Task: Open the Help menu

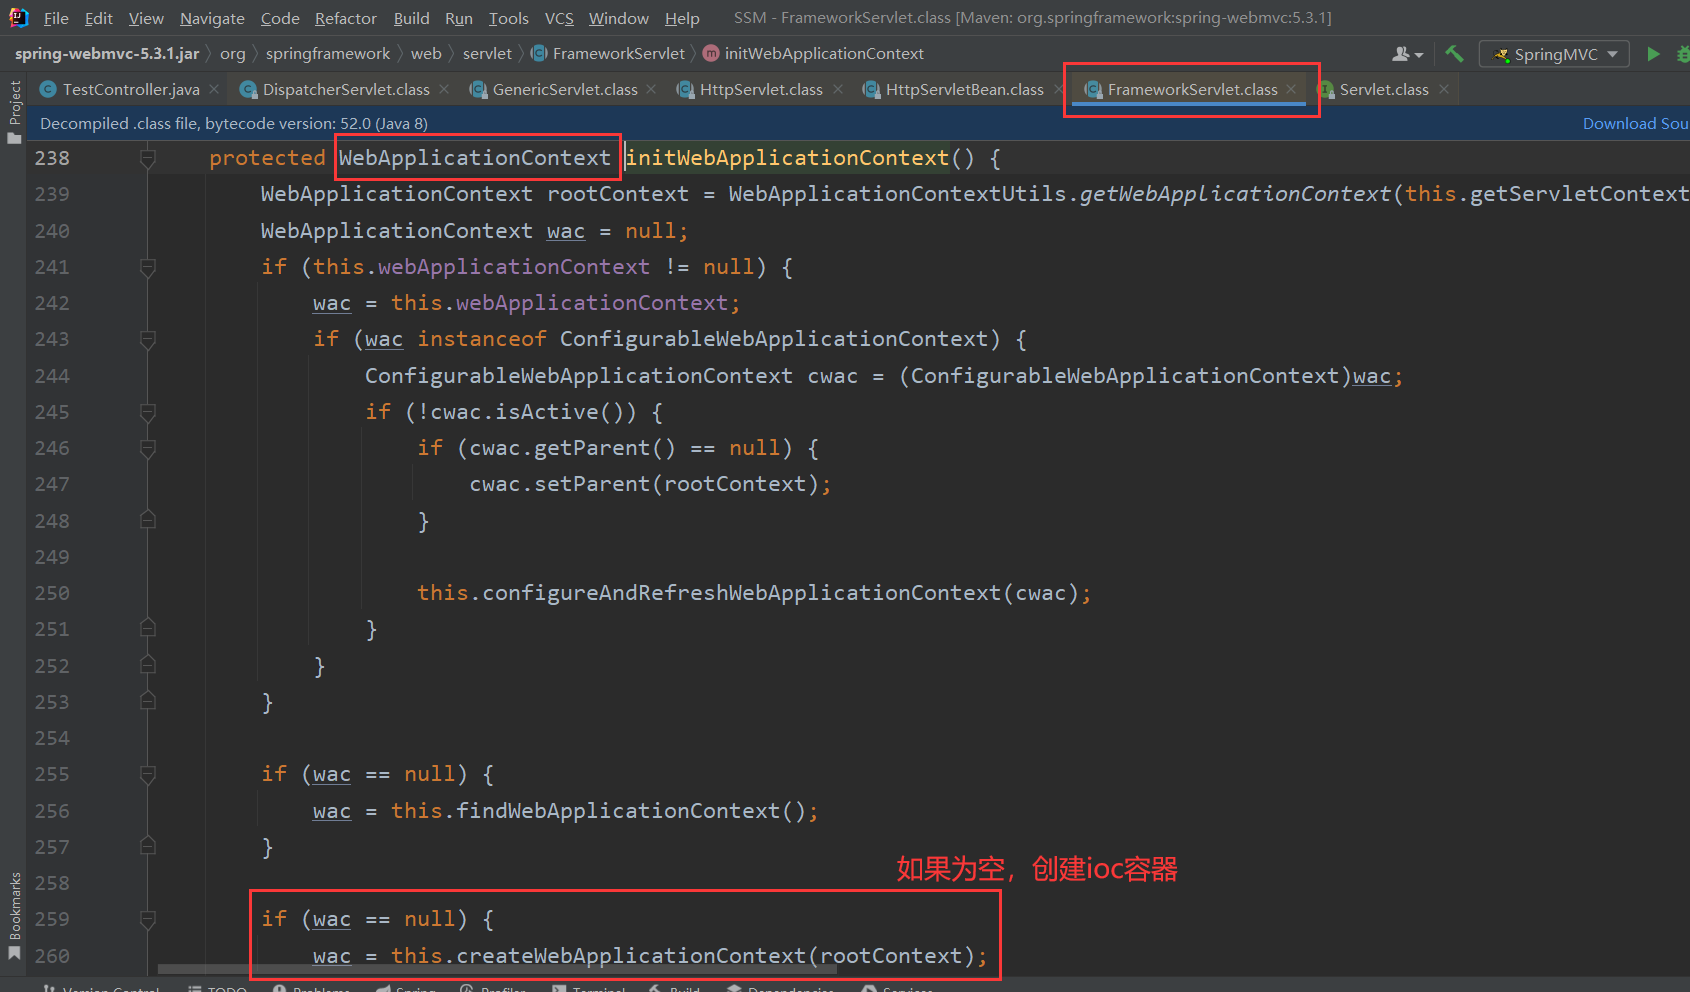Action: 682,18
